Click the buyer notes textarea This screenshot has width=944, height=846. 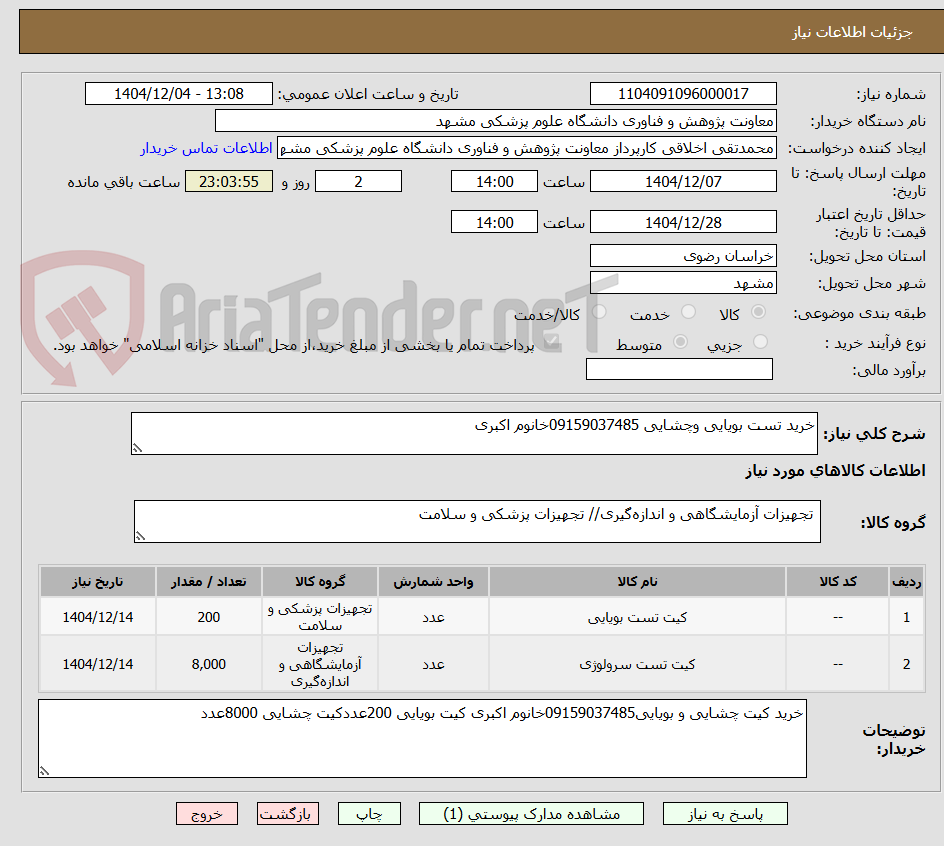[x=422, y=738]
